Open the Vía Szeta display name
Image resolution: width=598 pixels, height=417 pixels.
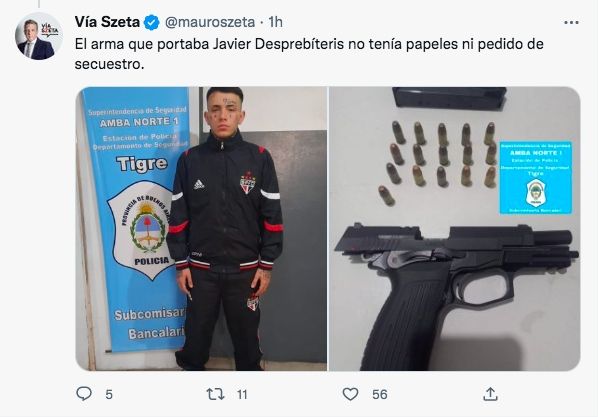coord(107,22)
